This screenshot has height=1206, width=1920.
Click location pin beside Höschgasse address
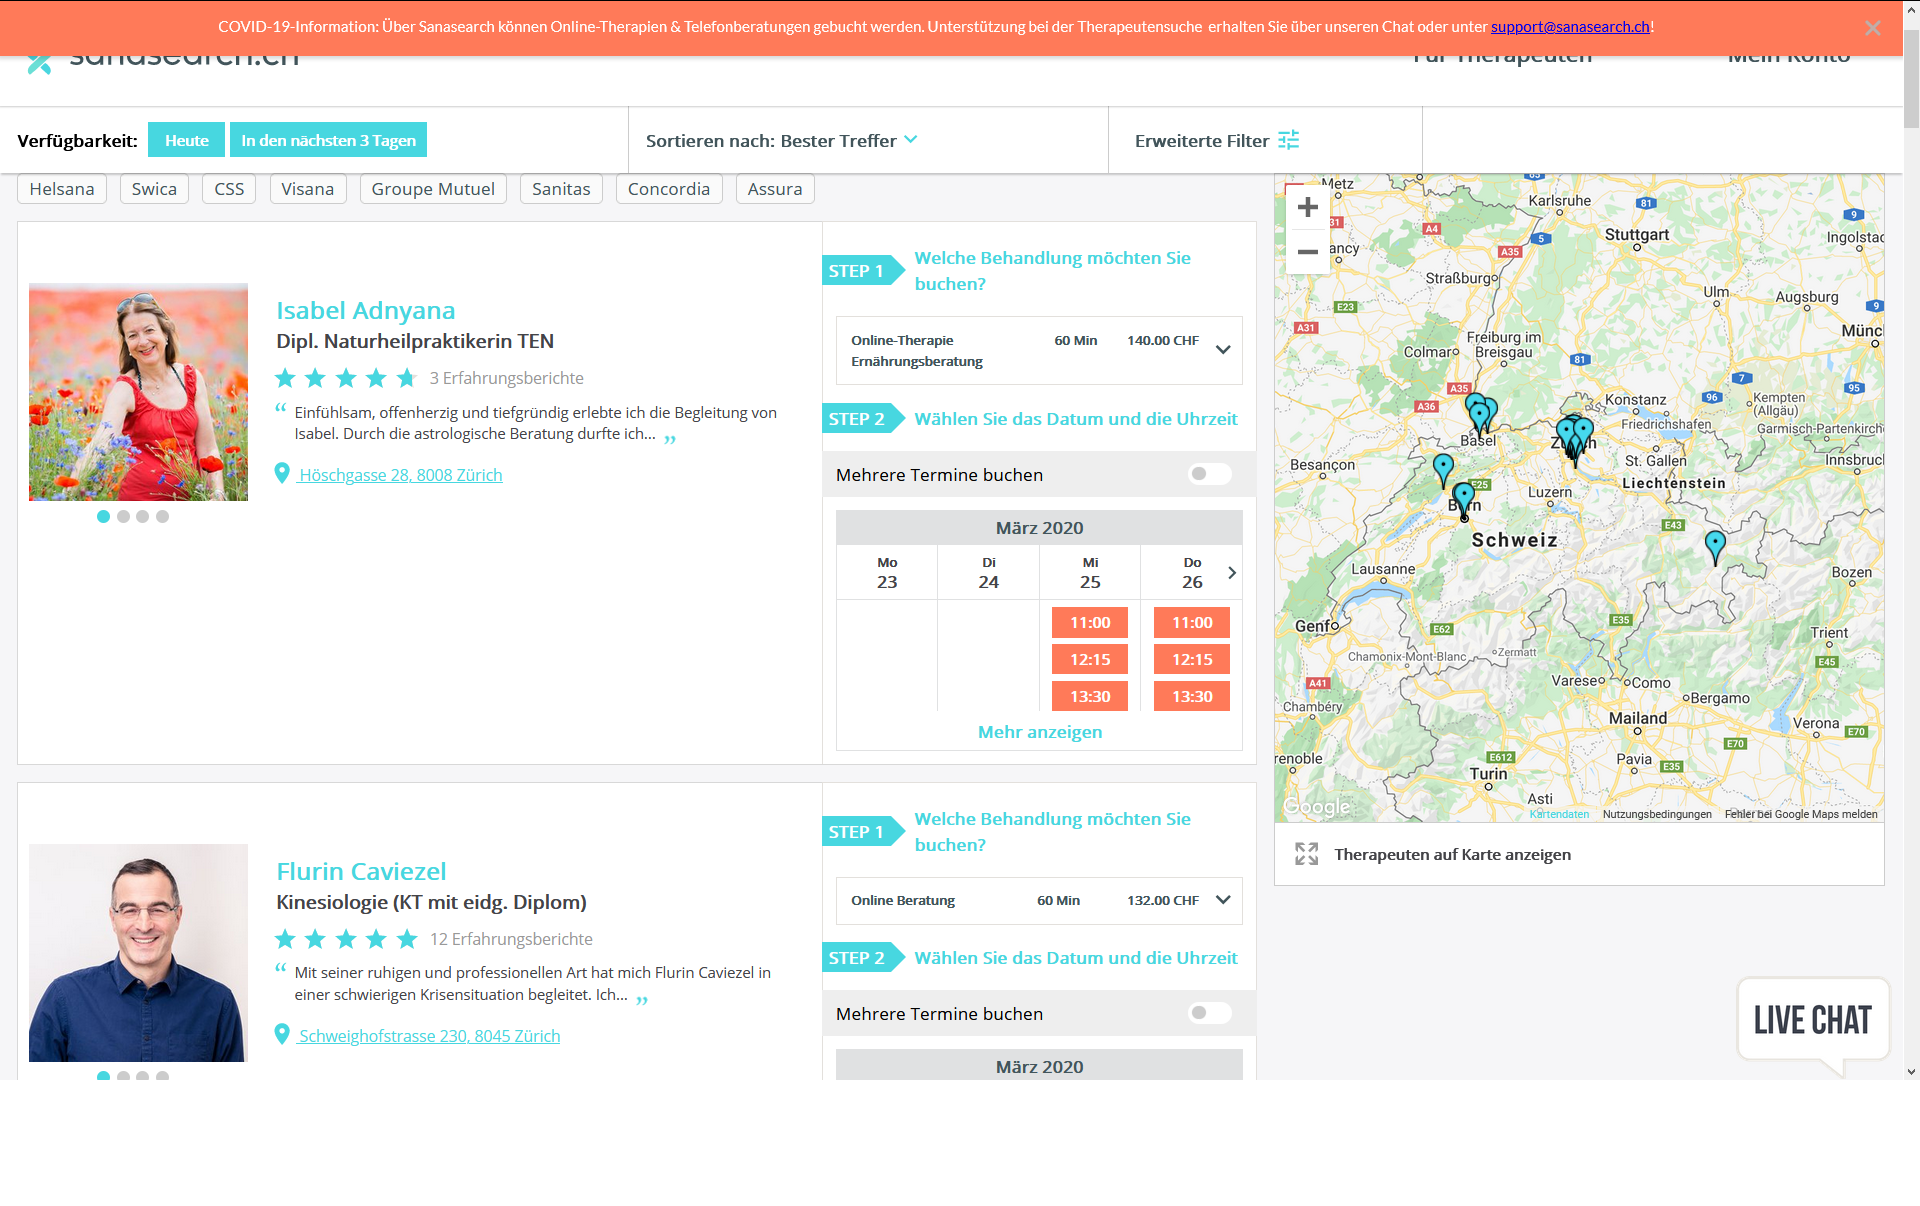pos(282,474)
